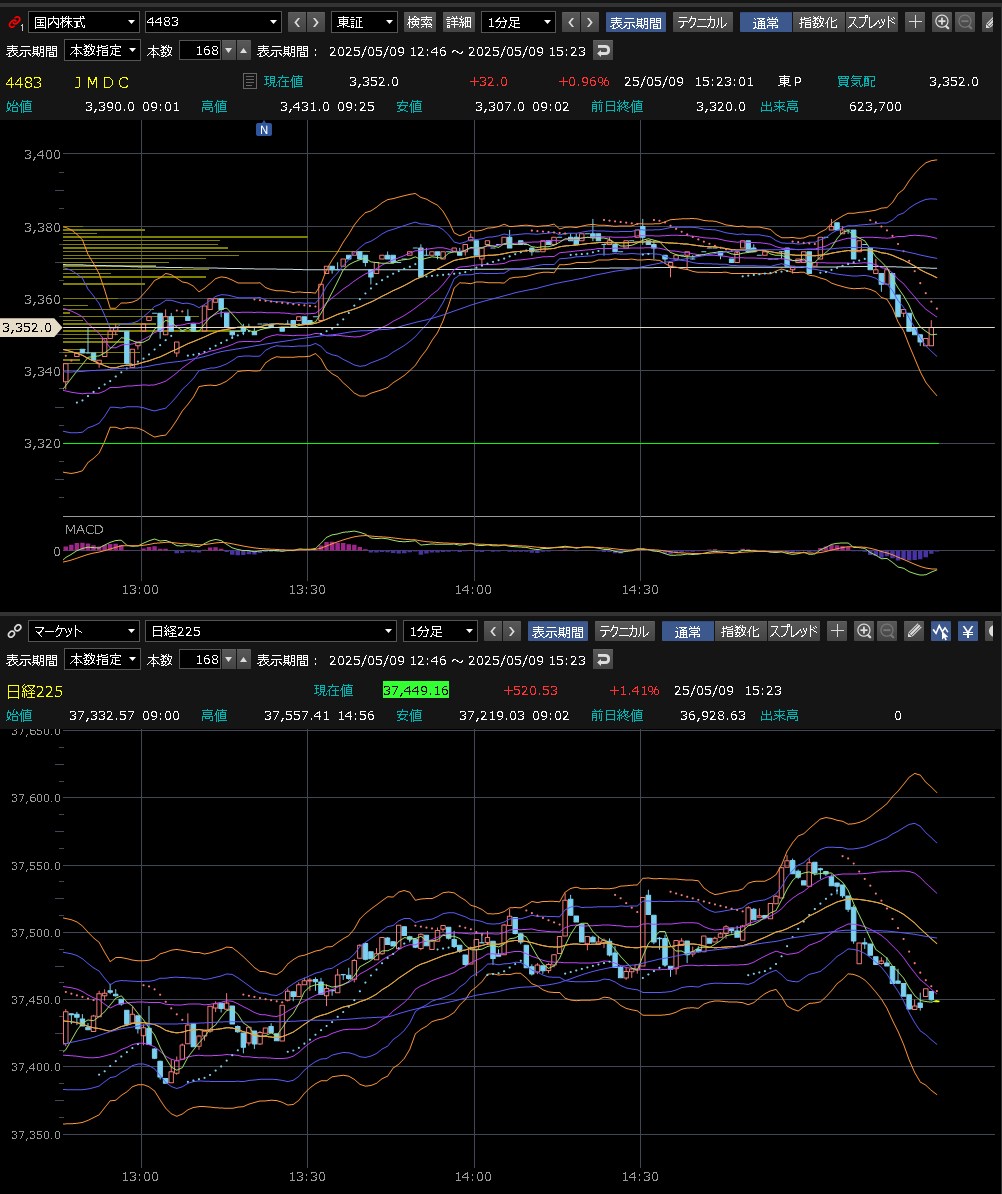Toggle 表示期間 button in the bottom chart toolbar
The height and width of the screenshot is (1194, 1002).
pyautogui.click(x=557, y=632)
